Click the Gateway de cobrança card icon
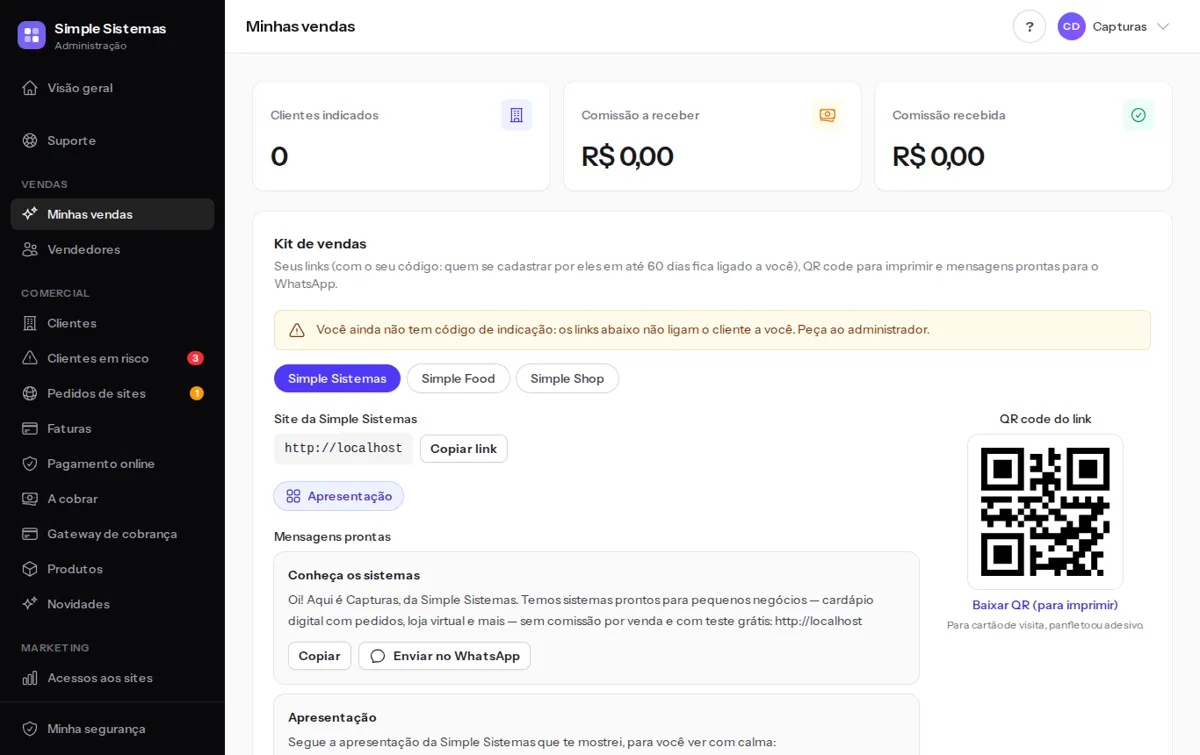Screen dimensions: 1200x755 [x=30, y=534]
